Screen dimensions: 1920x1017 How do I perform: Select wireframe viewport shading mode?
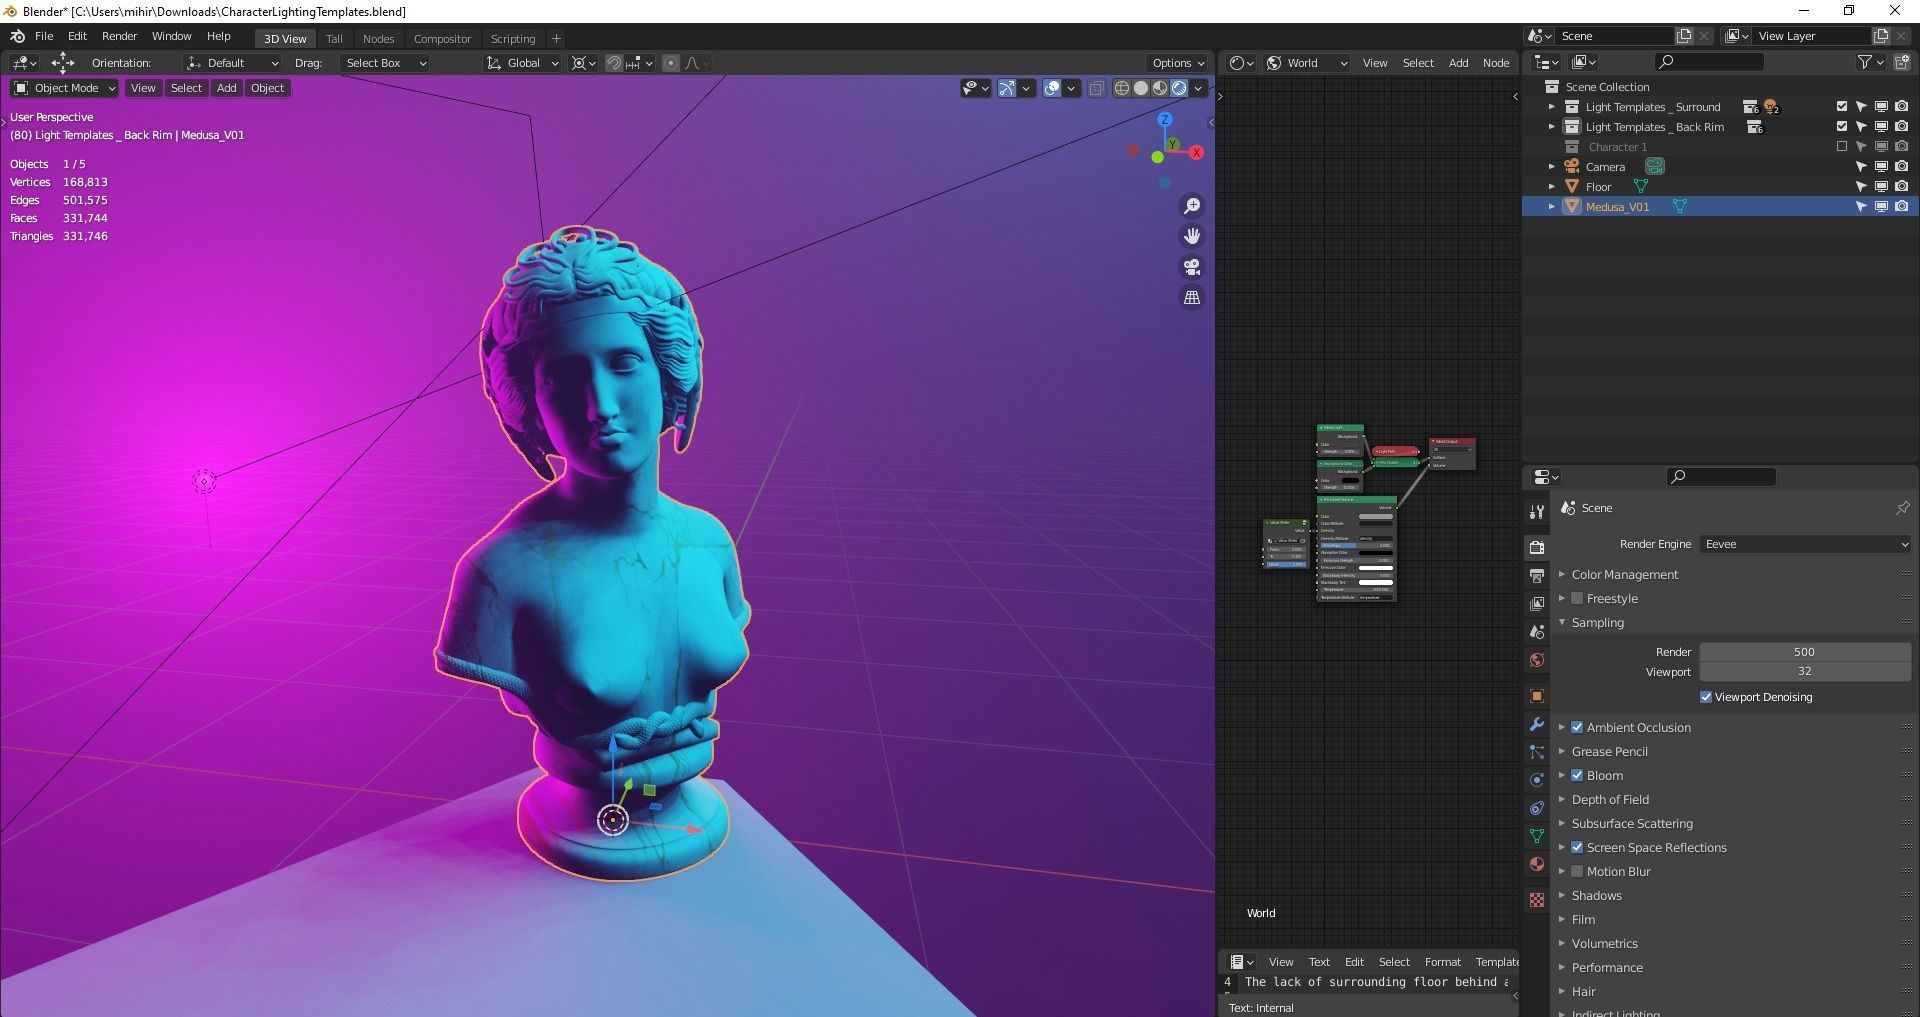(1122, 88)
